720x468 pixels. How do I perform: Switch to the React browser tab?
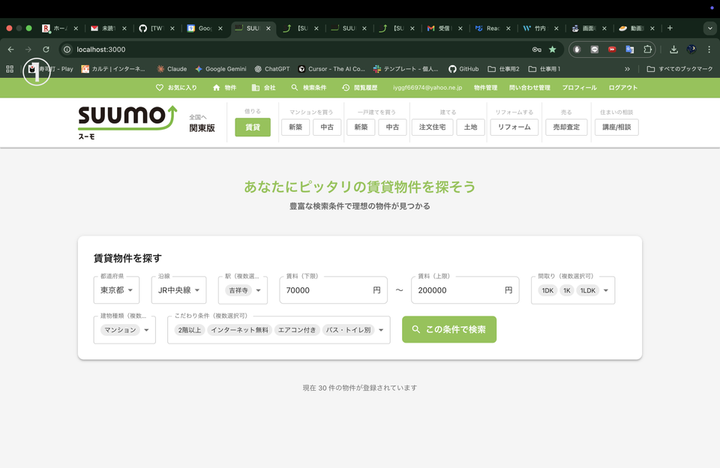493,28
